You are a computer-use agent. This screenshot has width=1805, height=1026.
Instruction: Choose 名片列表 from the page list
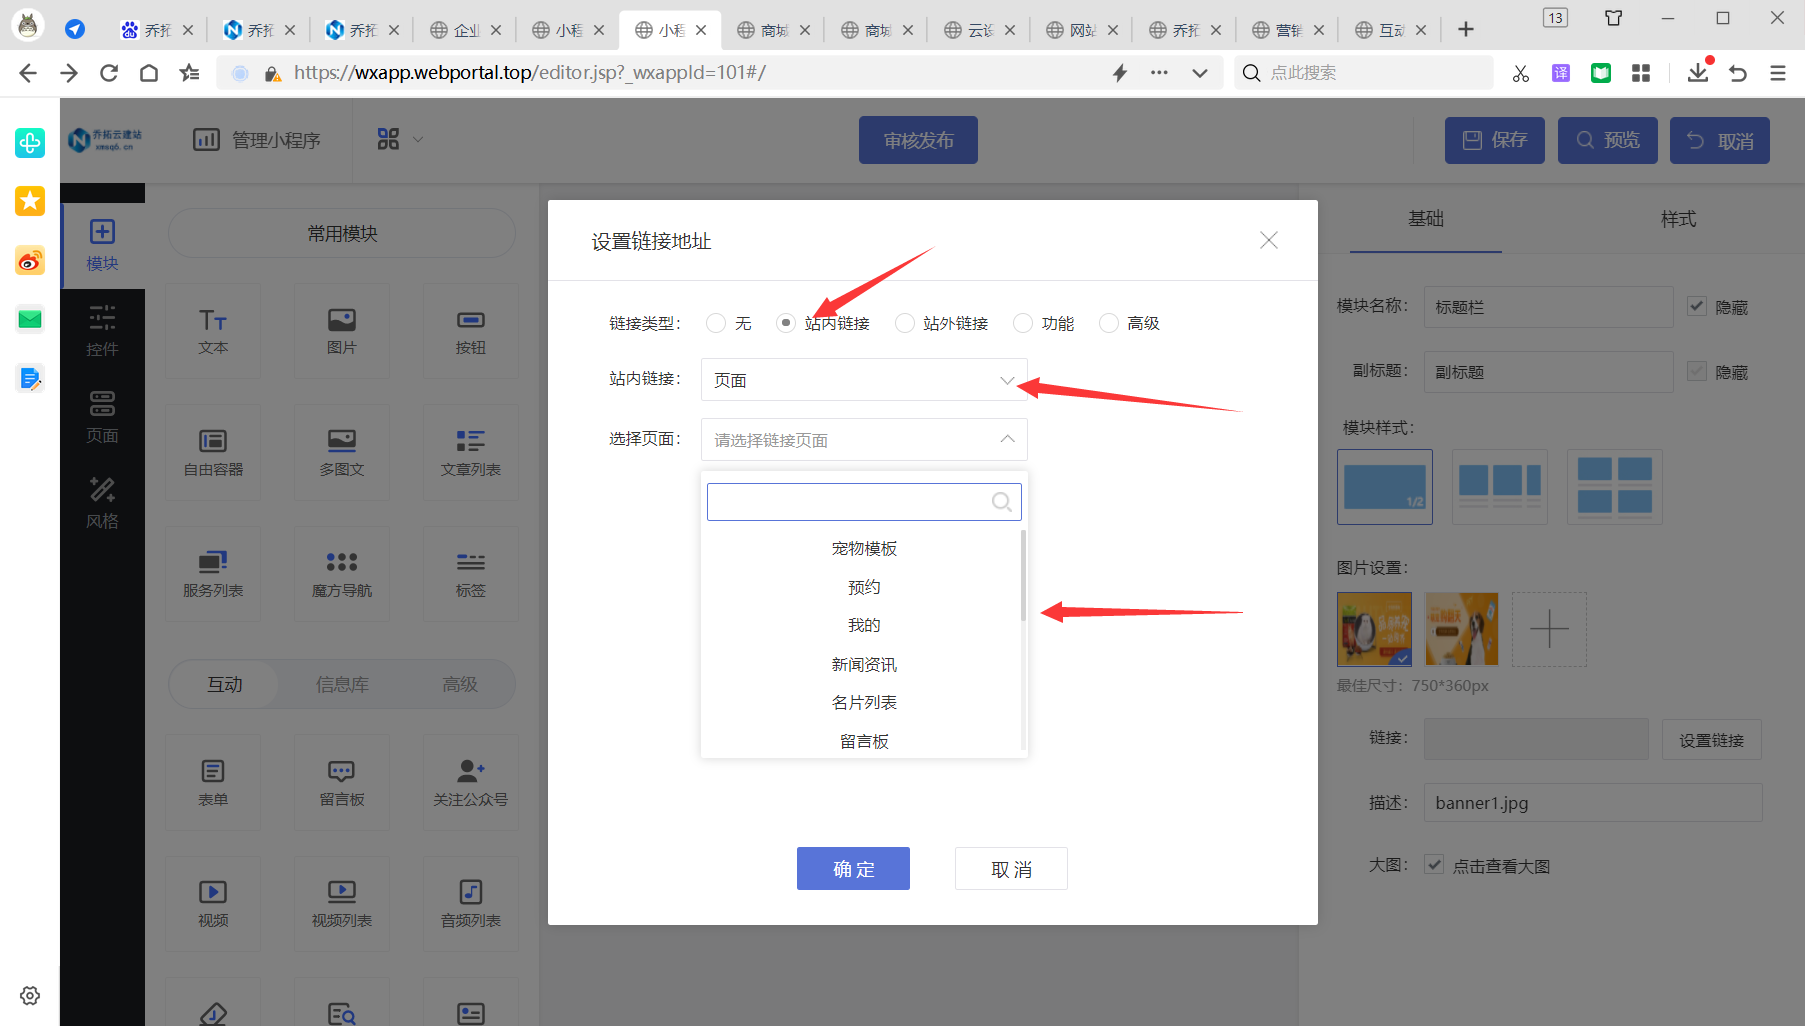click(864, 702)
